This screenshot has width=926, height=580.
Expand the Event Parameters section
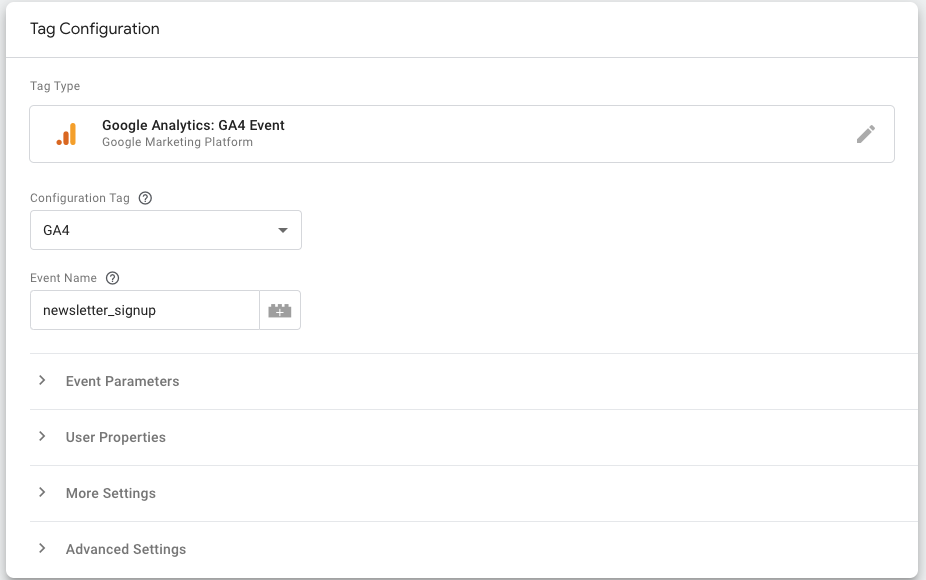(x=122, y=381)
